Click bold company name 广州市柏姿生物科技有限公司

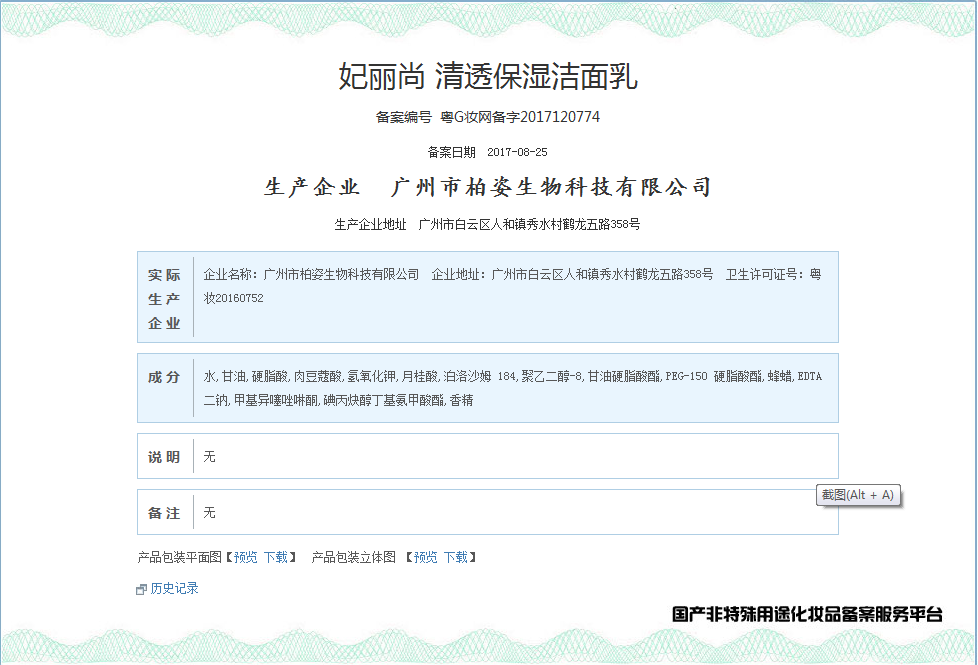[551, 187]
